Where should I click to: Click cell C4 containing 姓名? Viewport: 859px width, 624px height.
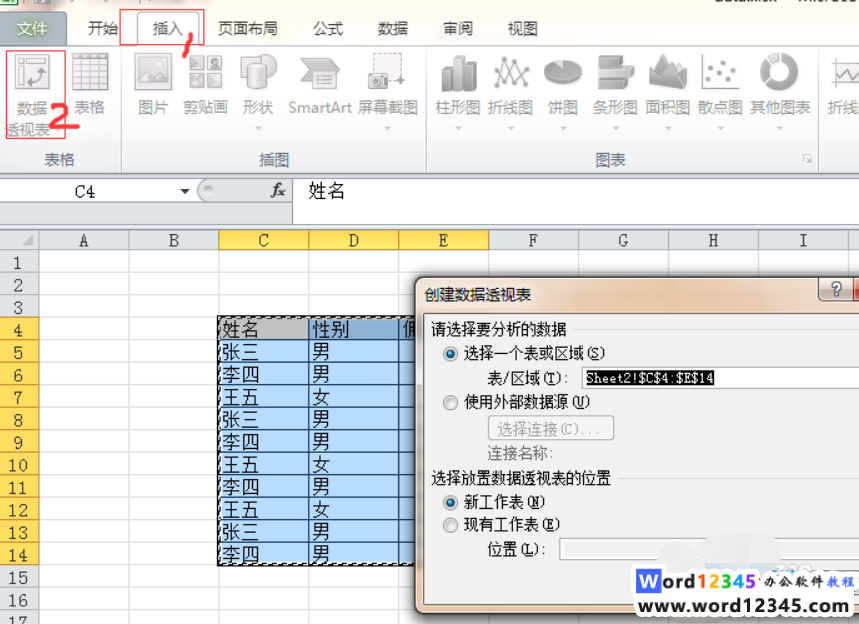coord(264,329)
